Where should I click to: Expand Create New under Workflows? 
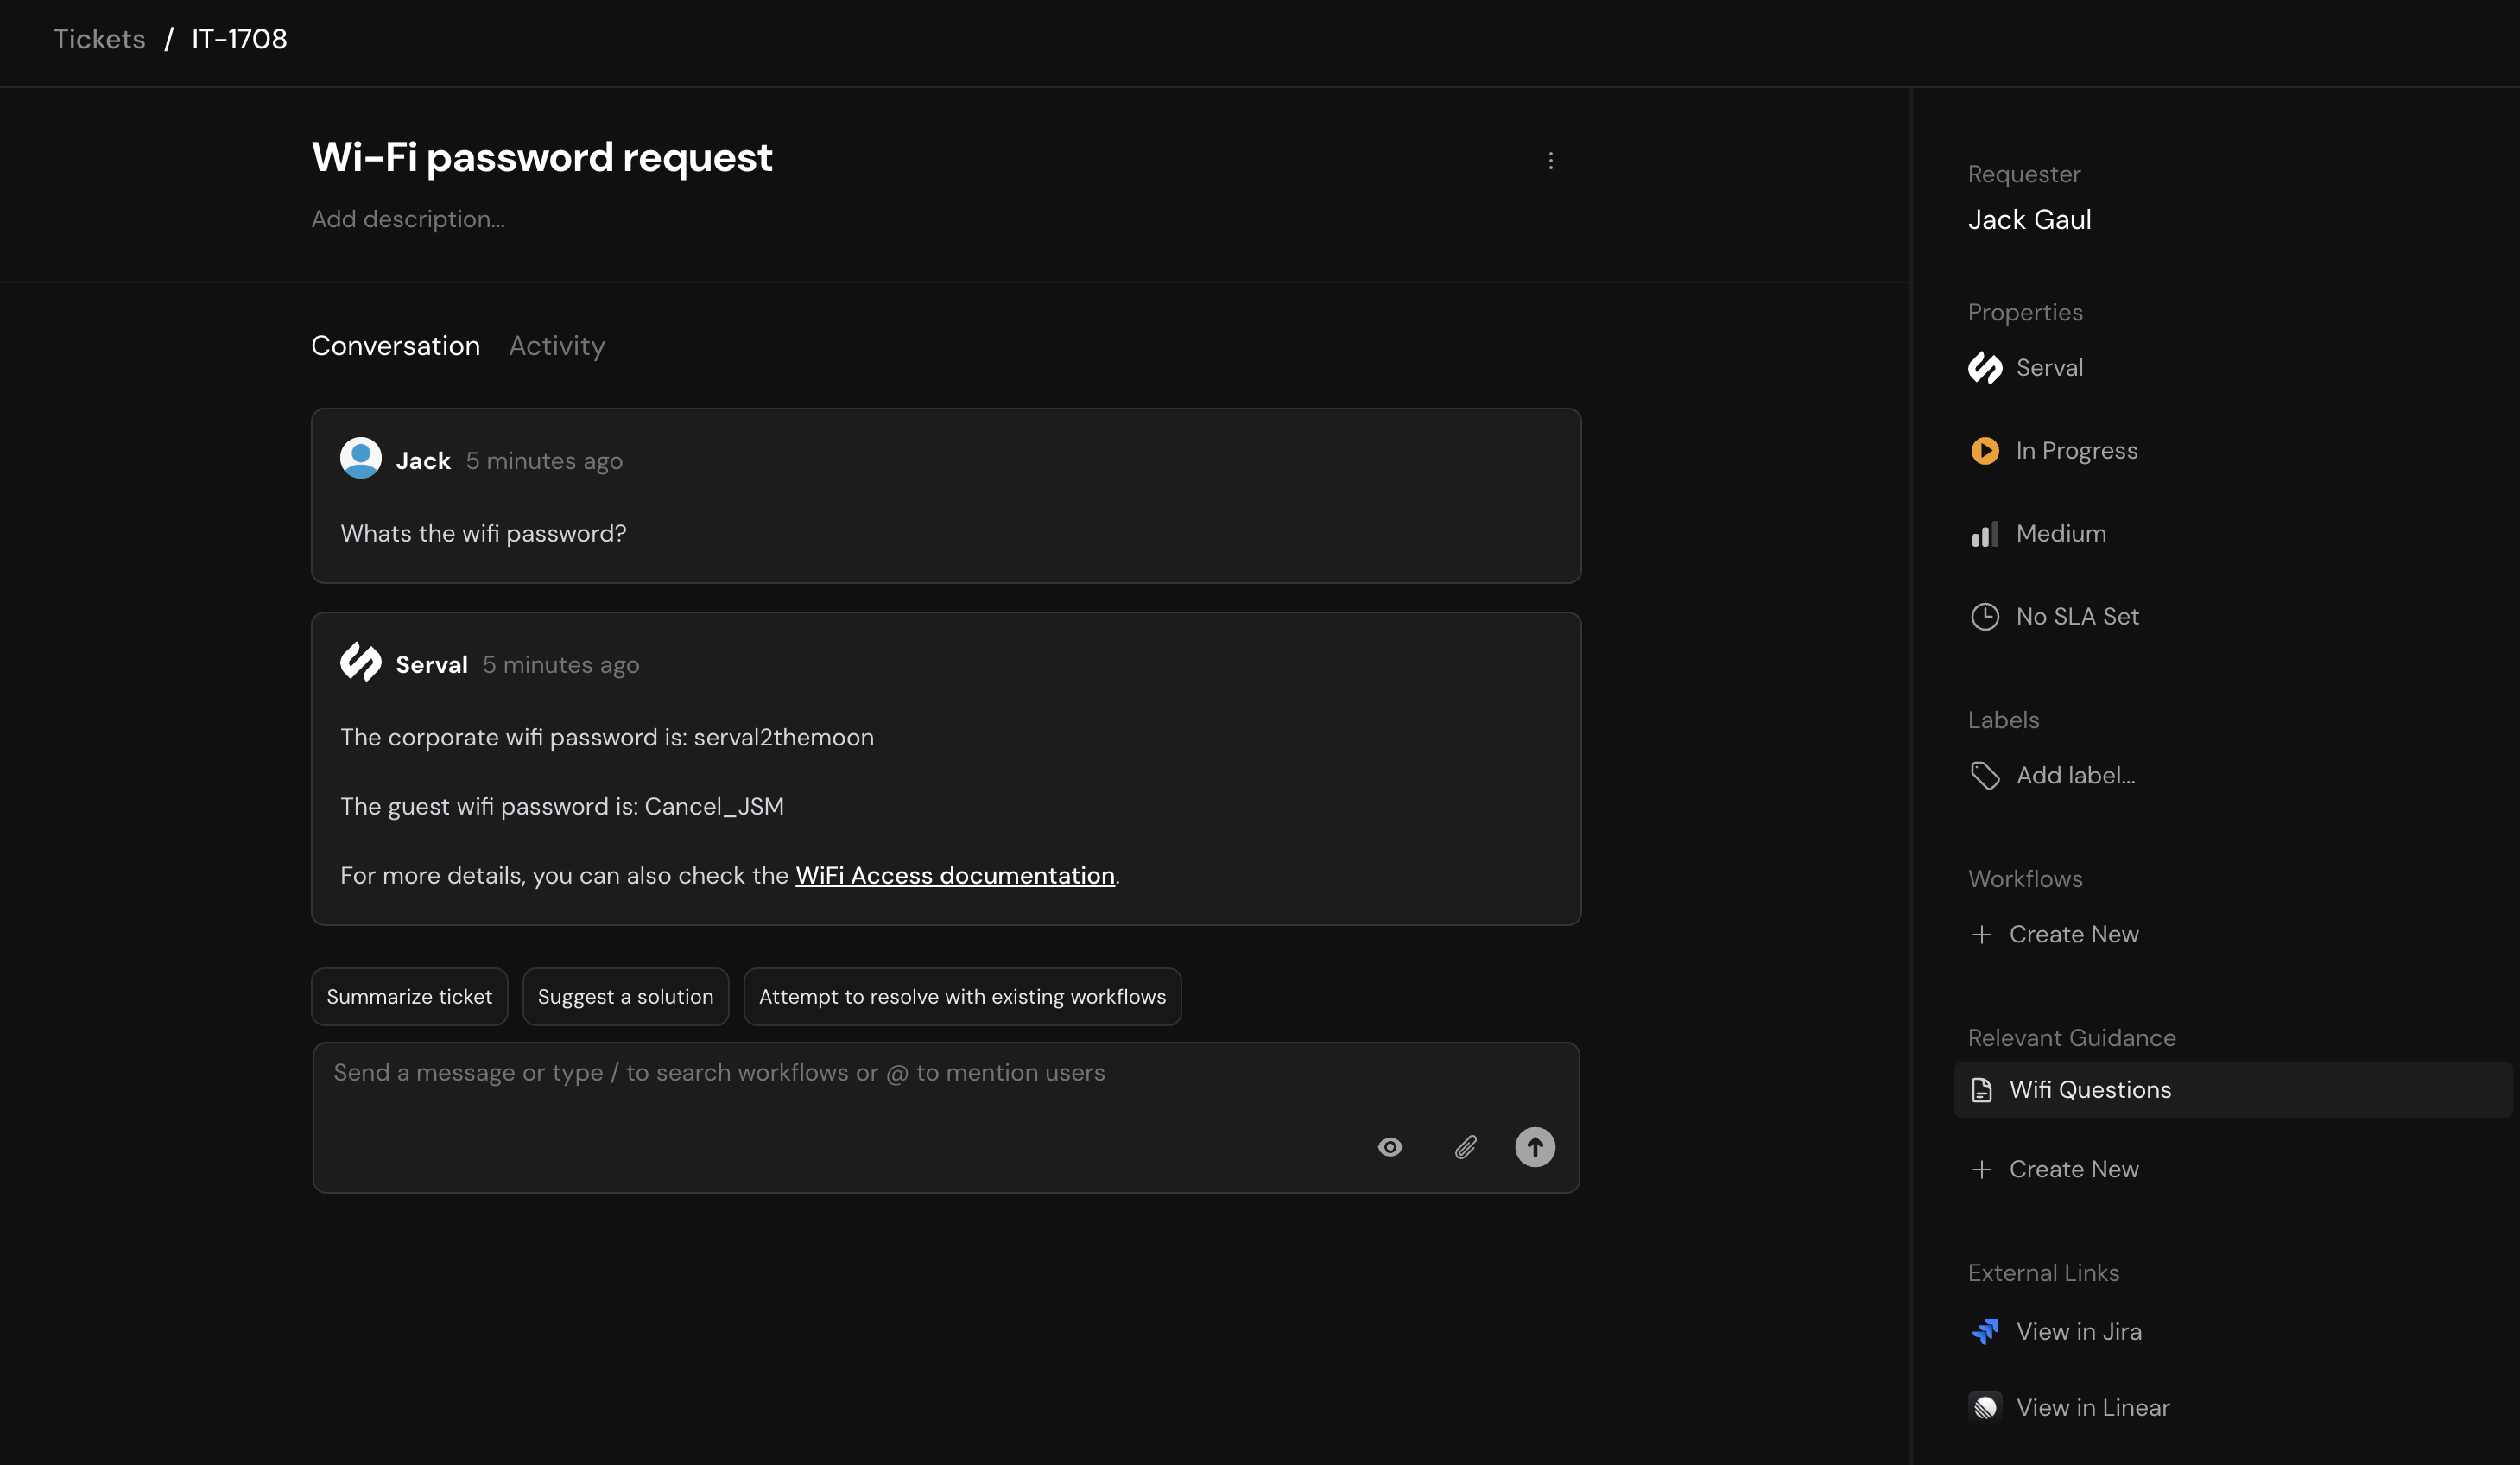pyautogui.click(x=2054, y=934)
